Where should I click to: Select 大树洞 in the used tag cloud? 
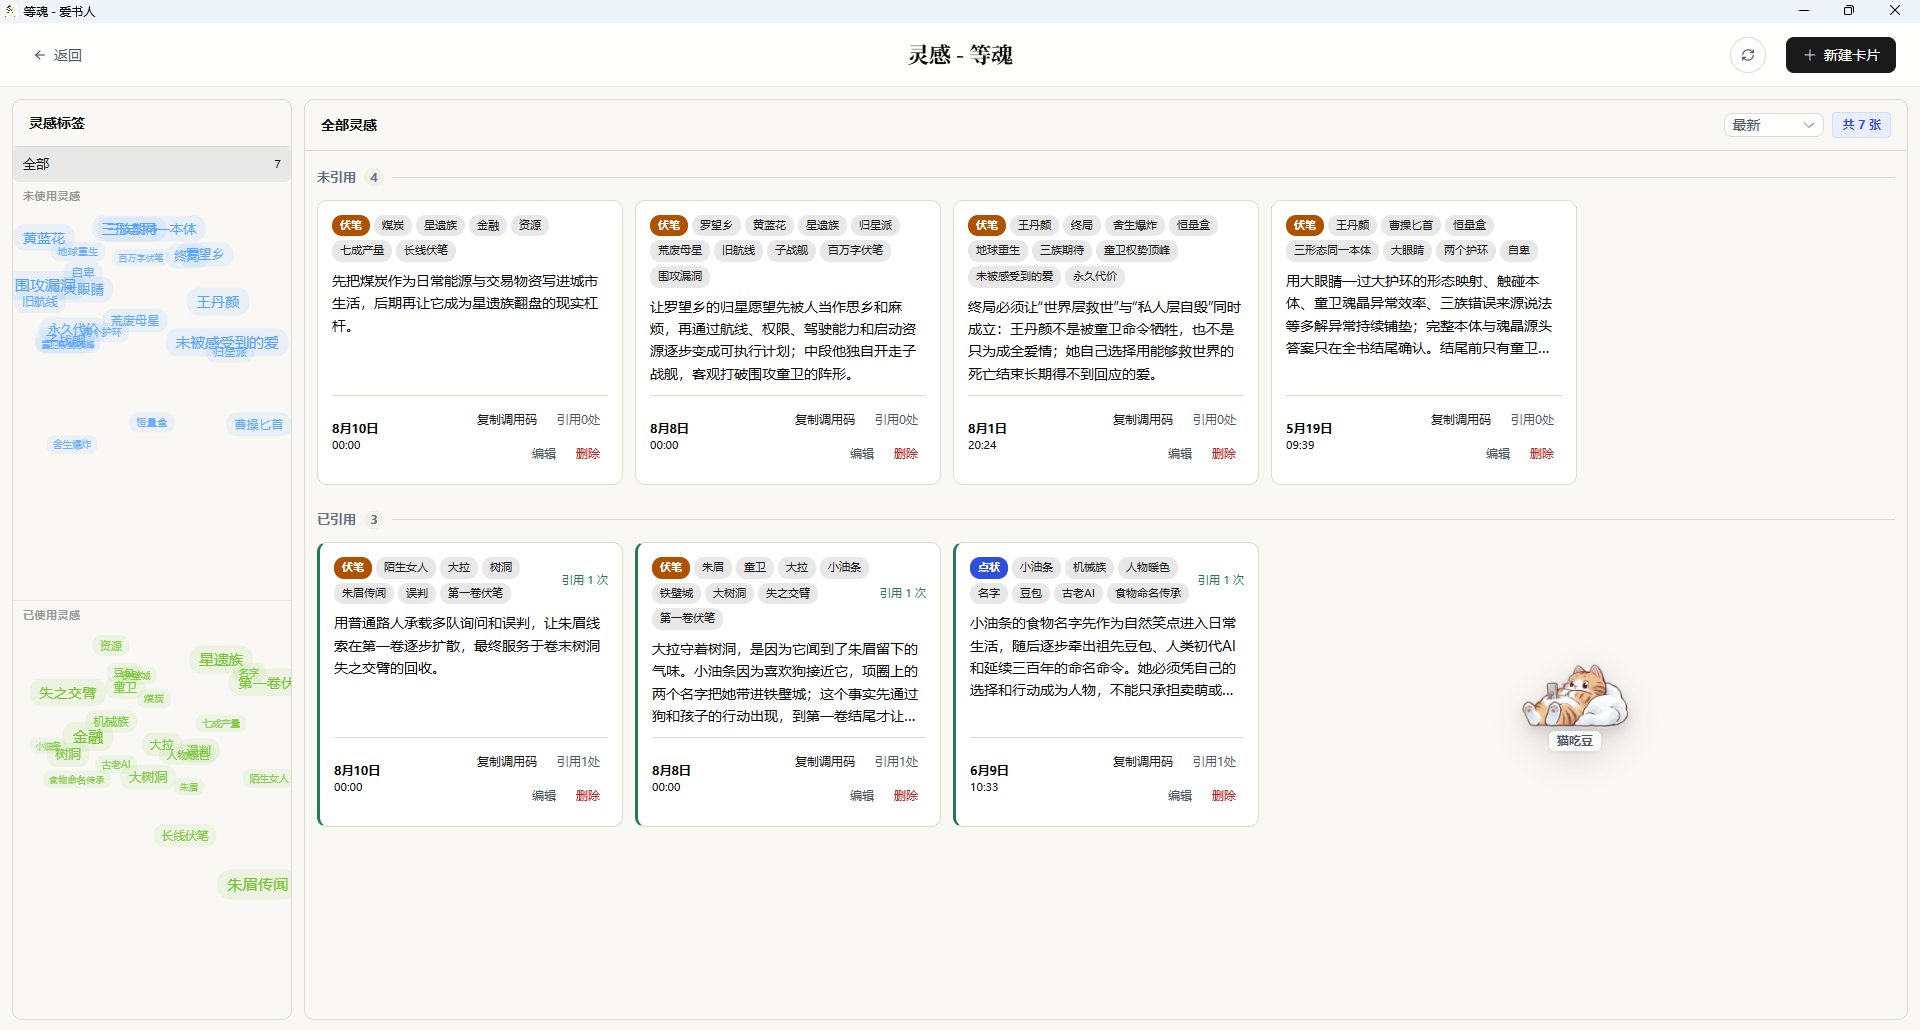pos(148,777)
